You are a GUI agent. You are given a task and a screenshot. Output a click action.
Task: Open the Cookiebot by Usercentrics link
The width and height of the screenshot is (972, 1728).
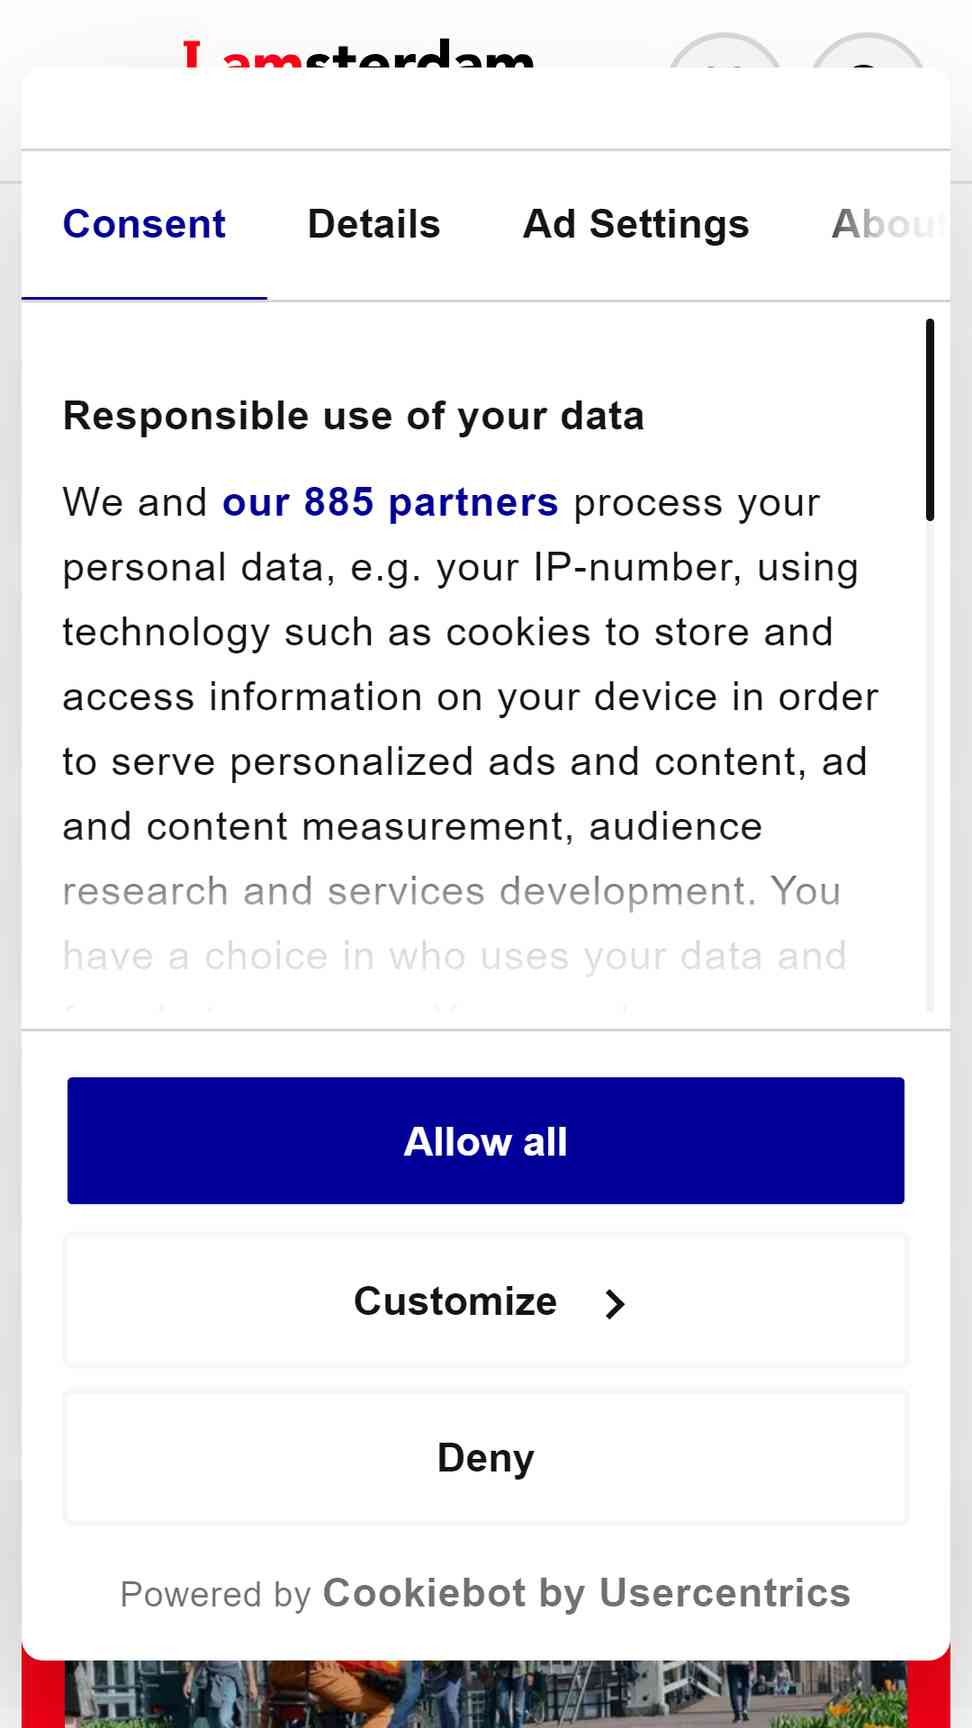pos(586,1593)
